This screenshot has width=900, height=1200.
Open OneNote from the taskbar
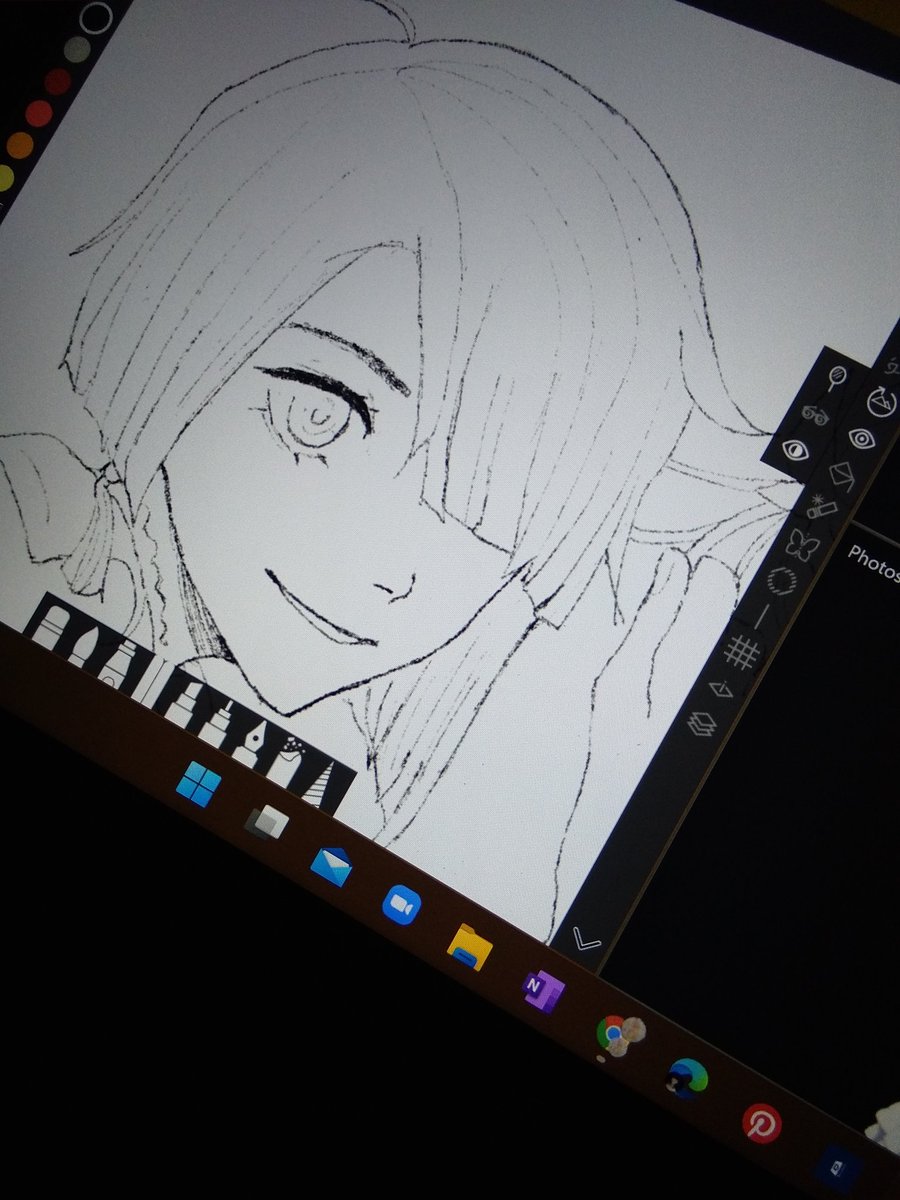tap(543, 990)
